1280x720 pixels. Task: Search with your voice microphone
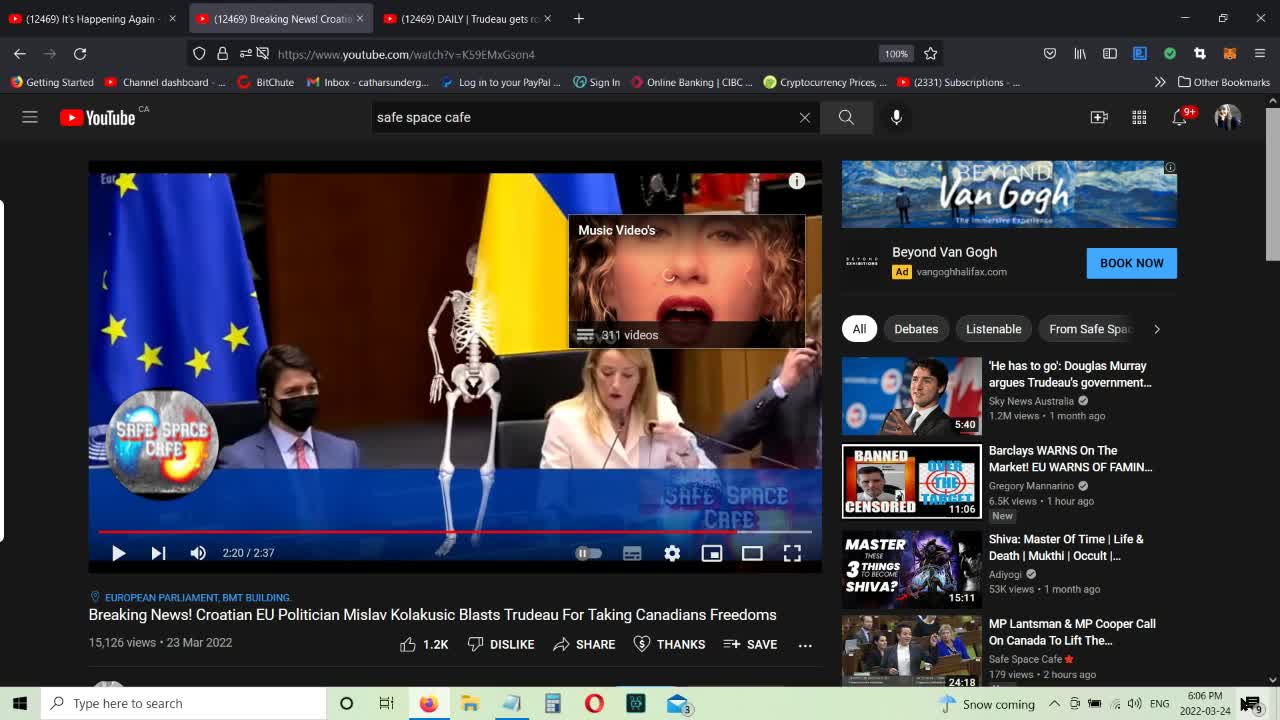896,117
